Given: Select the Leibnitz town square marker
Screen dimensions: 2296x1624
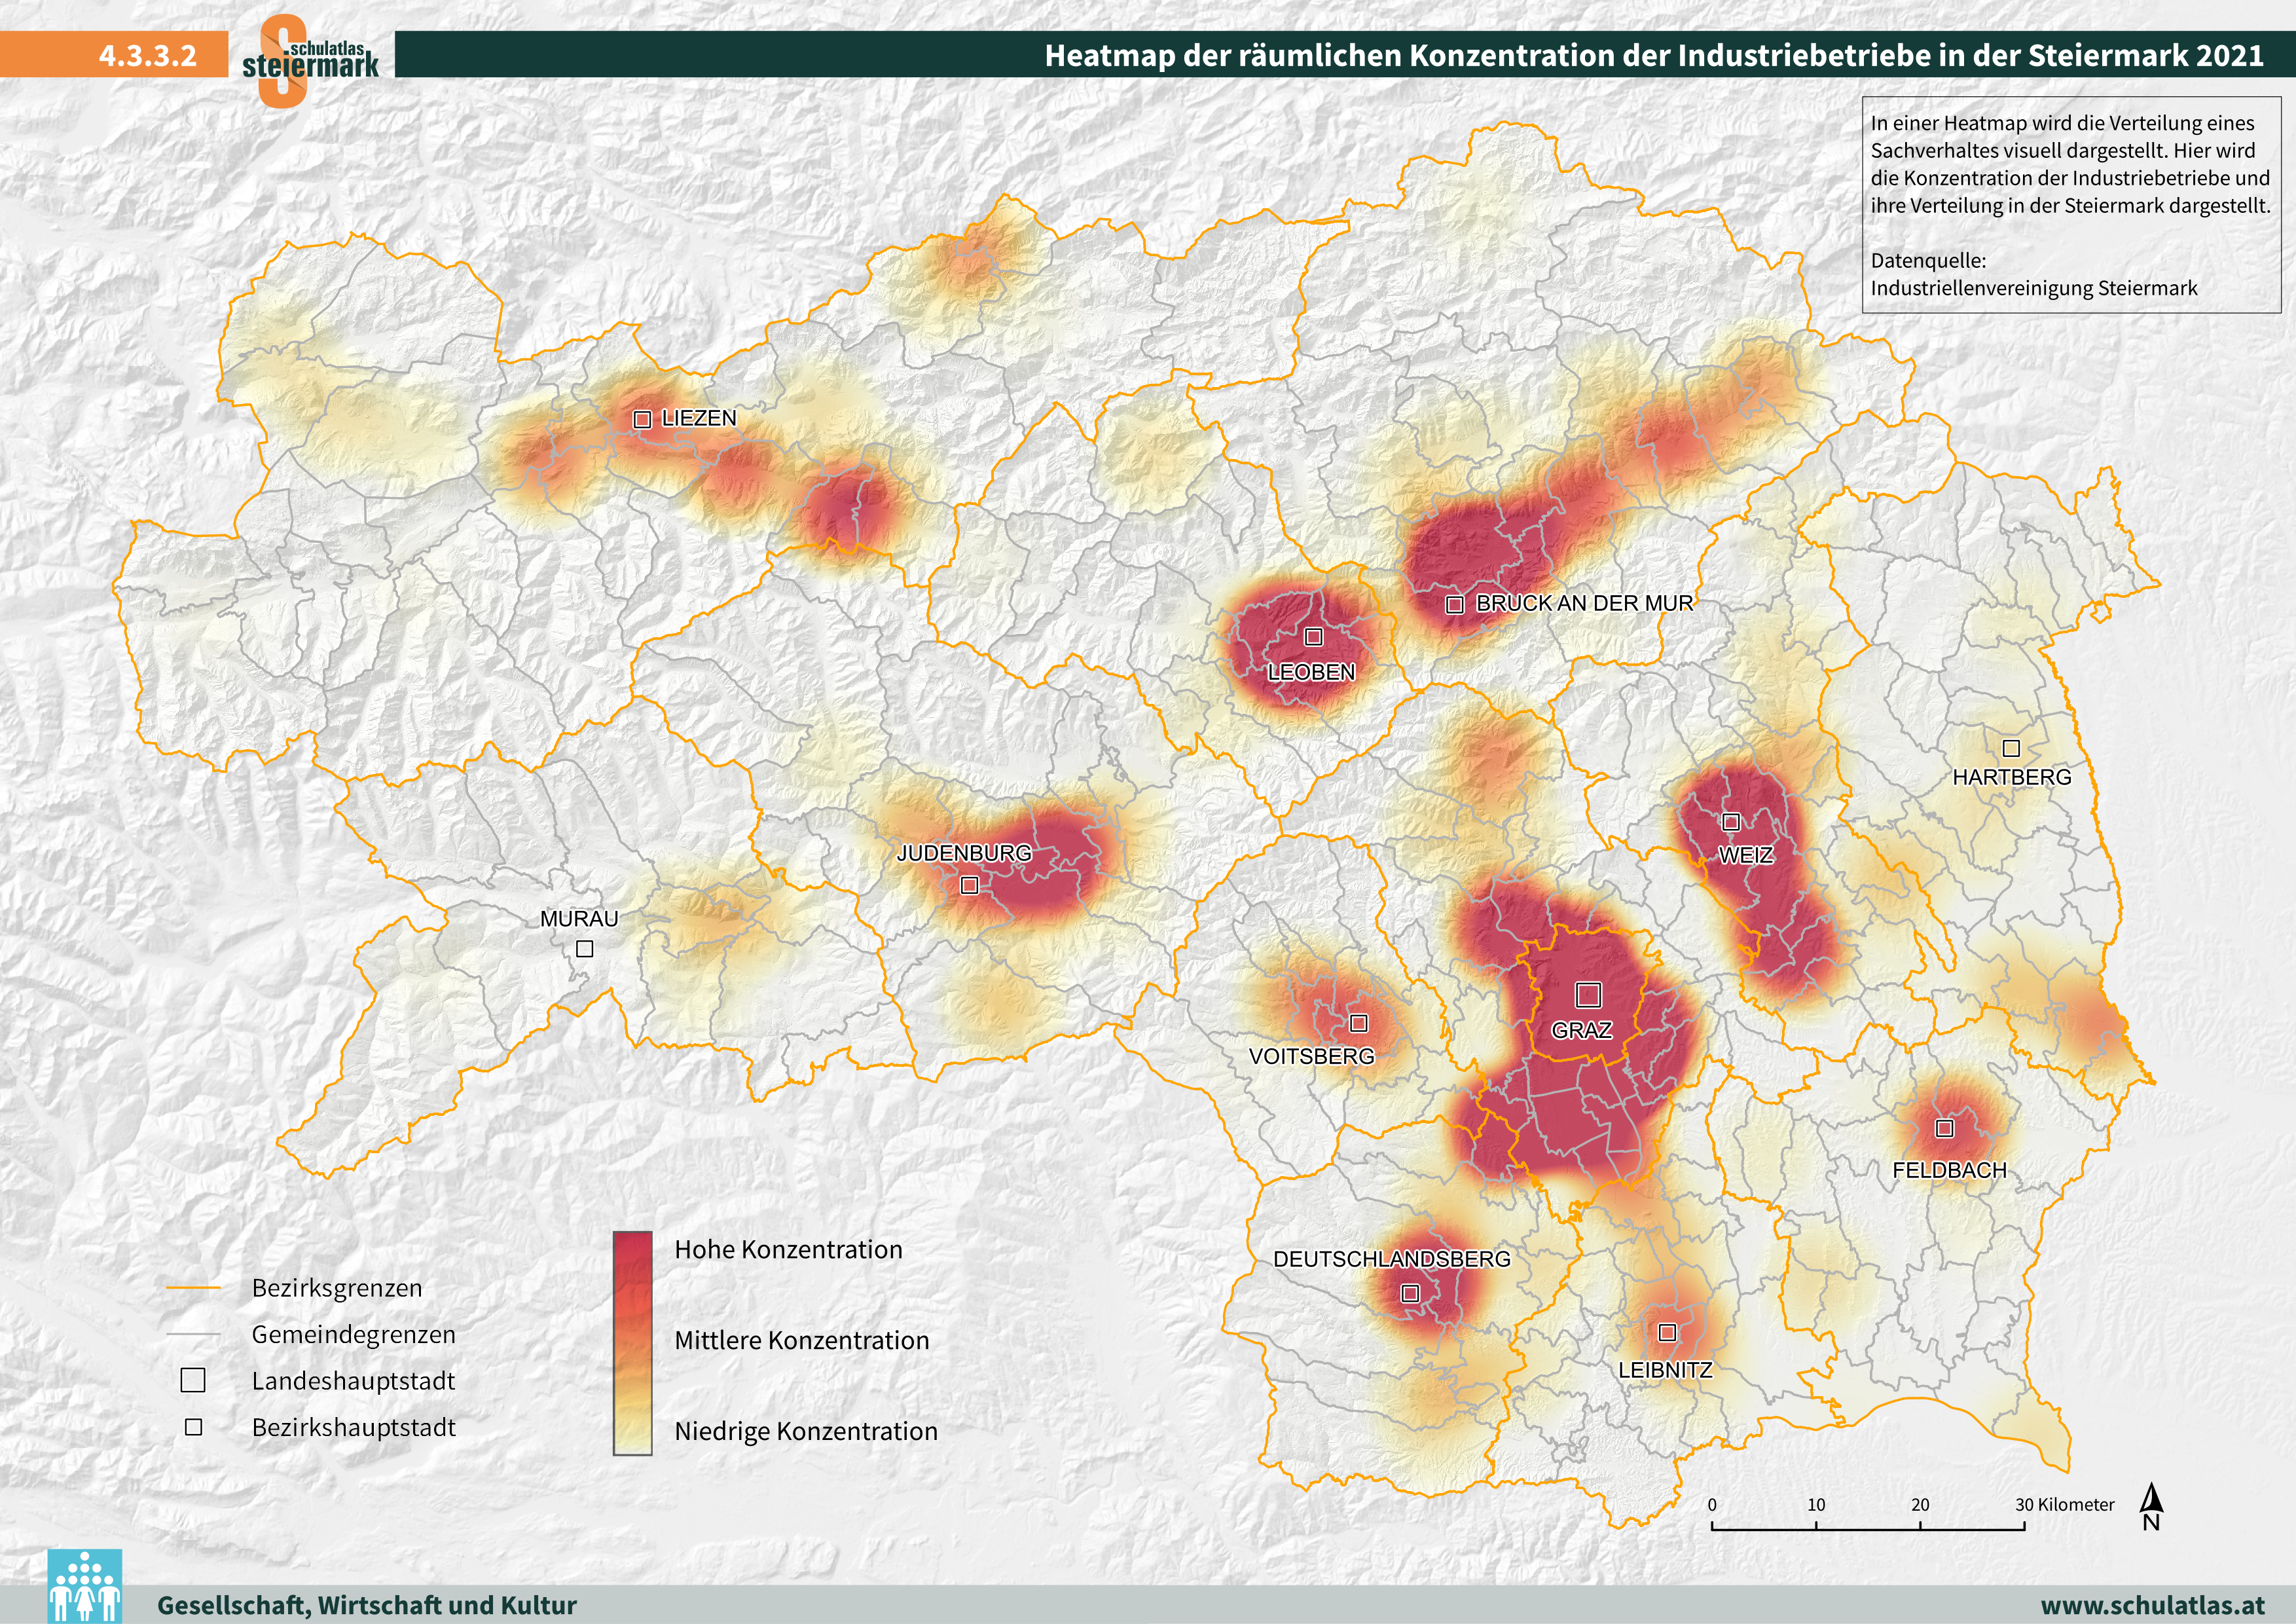Looking at the screenshot, I should tap(1667, 1332).
